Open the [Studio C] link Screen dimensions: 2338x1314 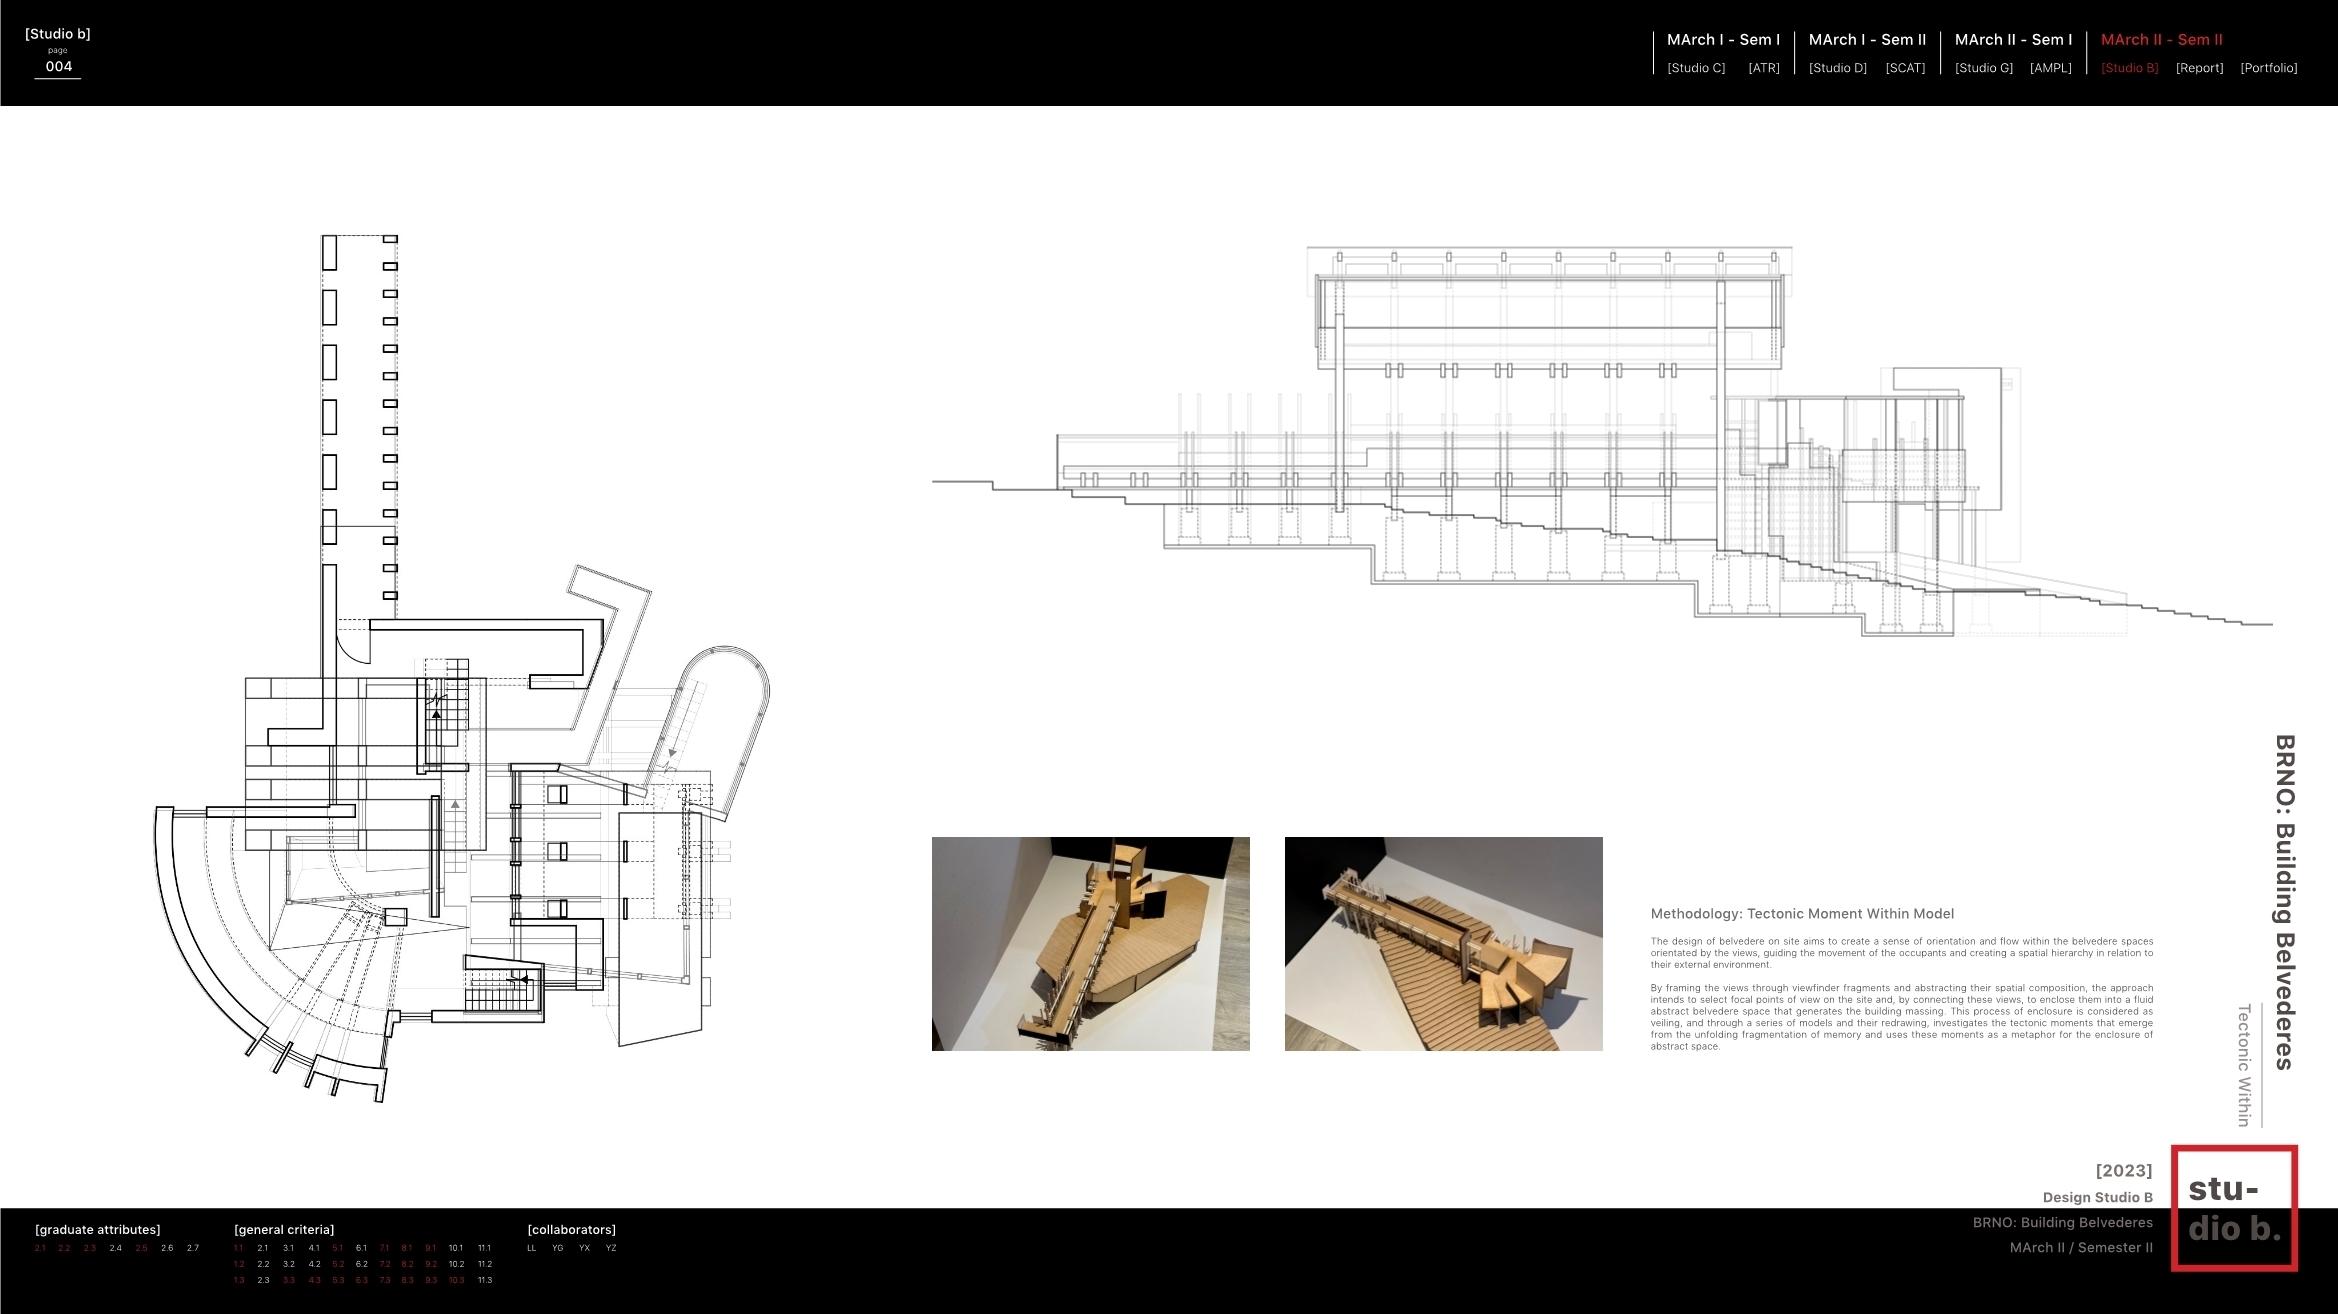click(1696, 68)
